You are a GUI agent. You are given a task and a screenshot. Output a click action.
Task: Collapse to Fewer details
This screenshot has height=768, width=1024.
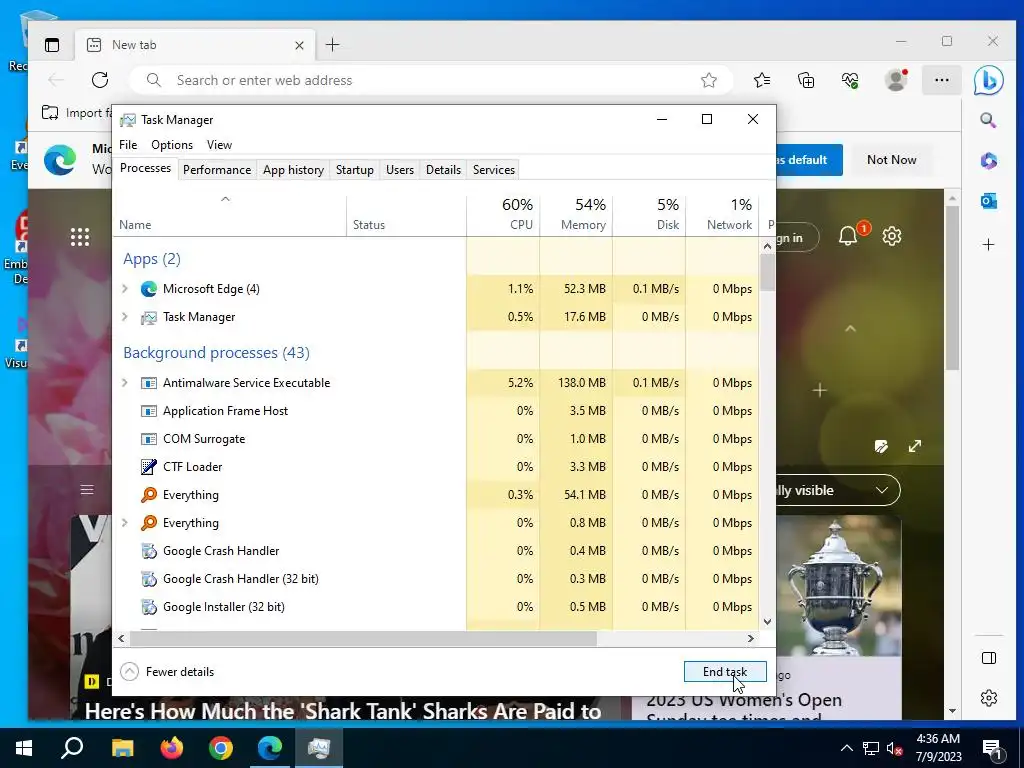point(168,671)
